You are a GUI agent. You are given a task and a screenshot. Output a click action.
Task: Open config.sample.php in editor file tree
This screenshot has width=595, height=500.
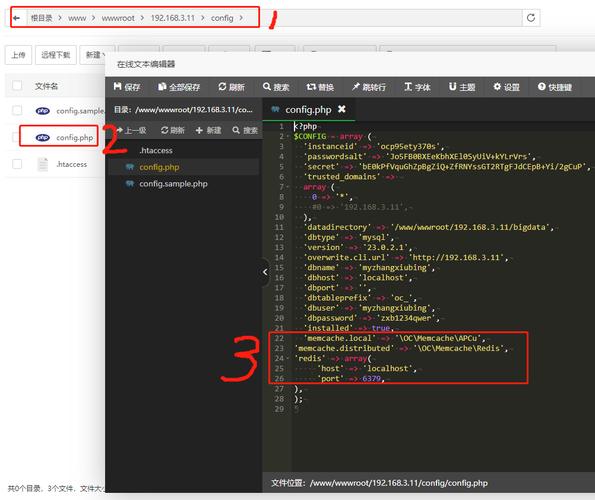tap(173, 184)
